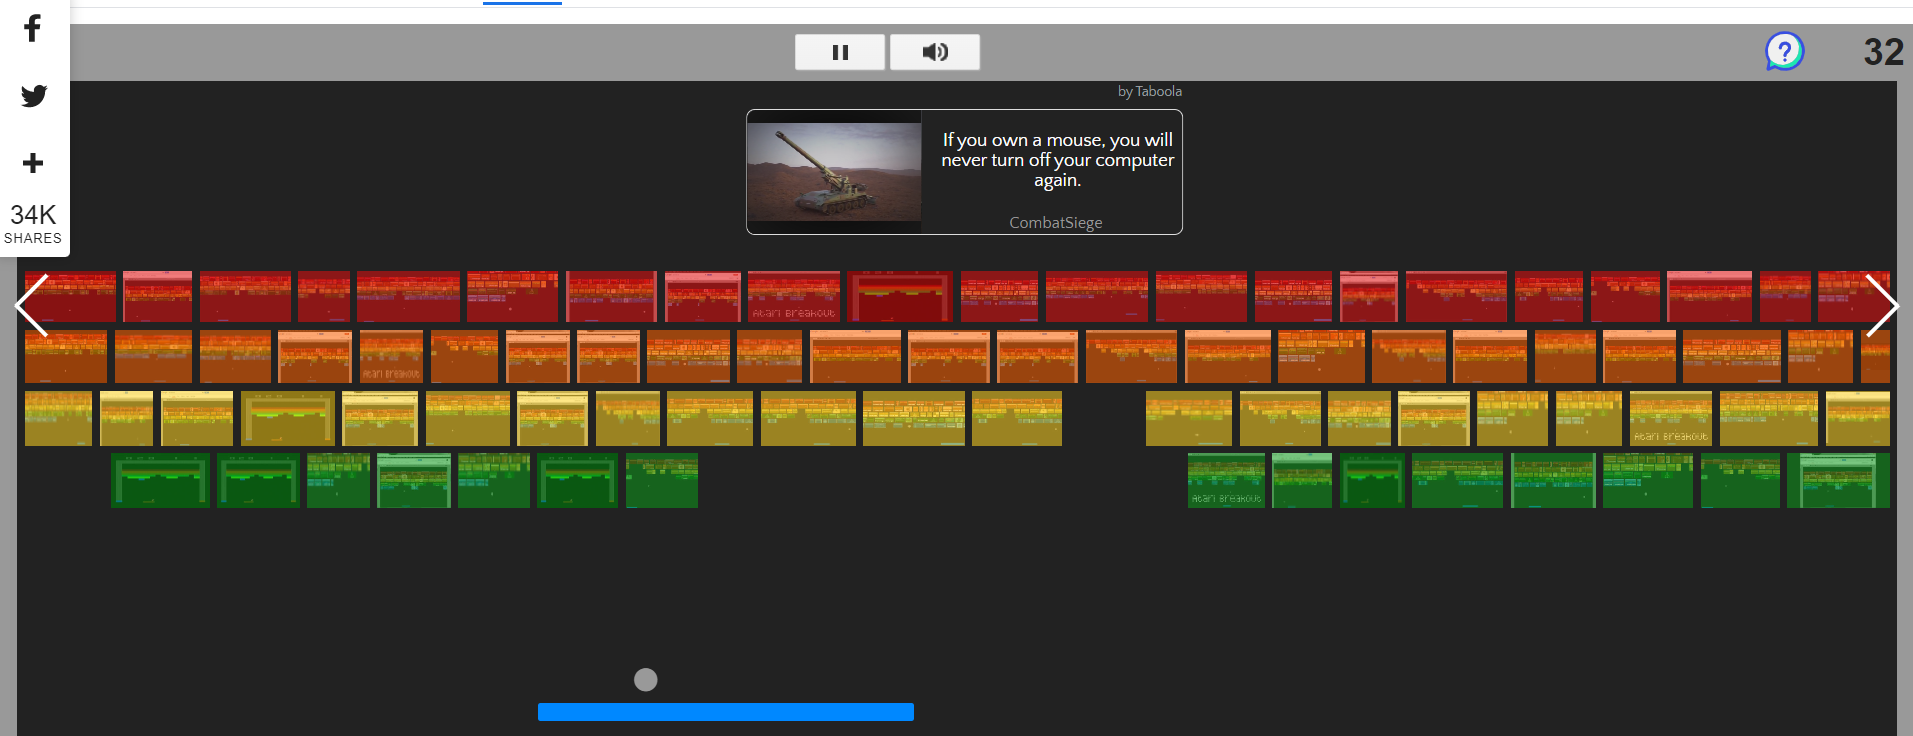Open the help question mark icon
The height and width of the screenshot is (736, 1913).
tap(1784, 51)
